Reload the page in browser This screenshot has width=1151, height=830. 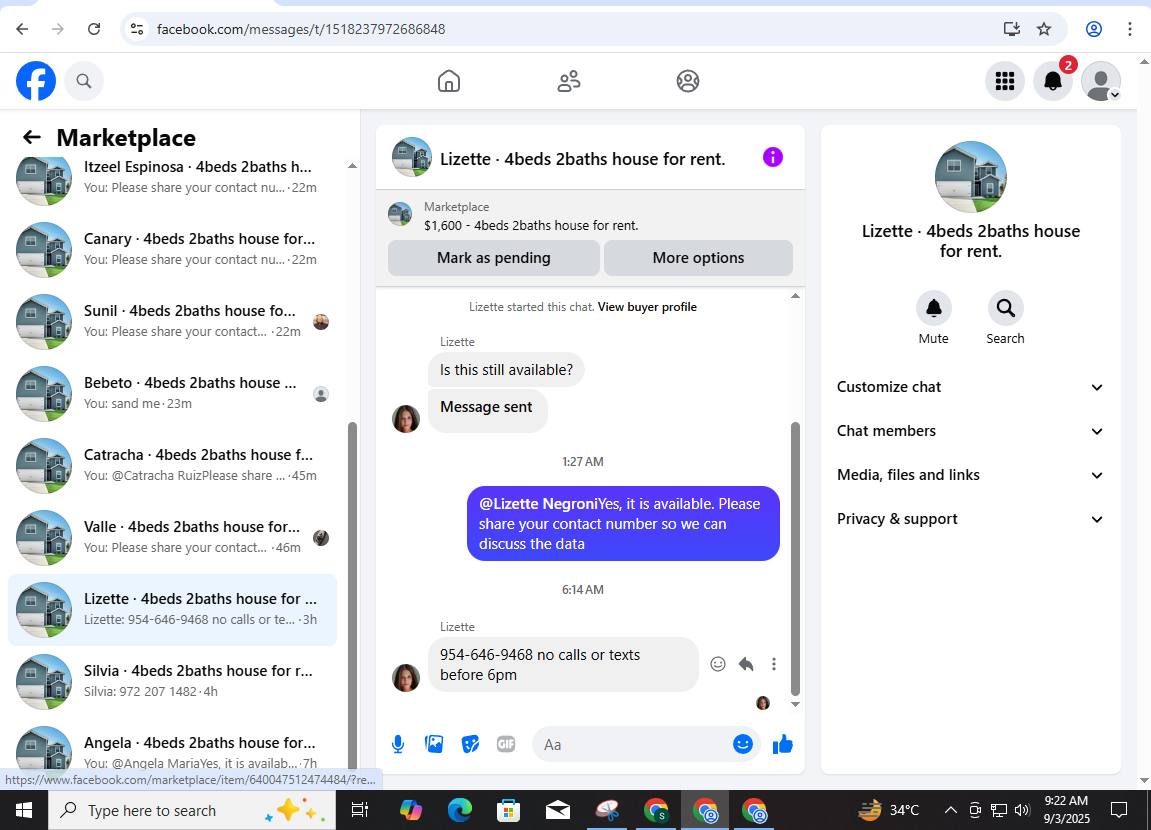point(94,29)
